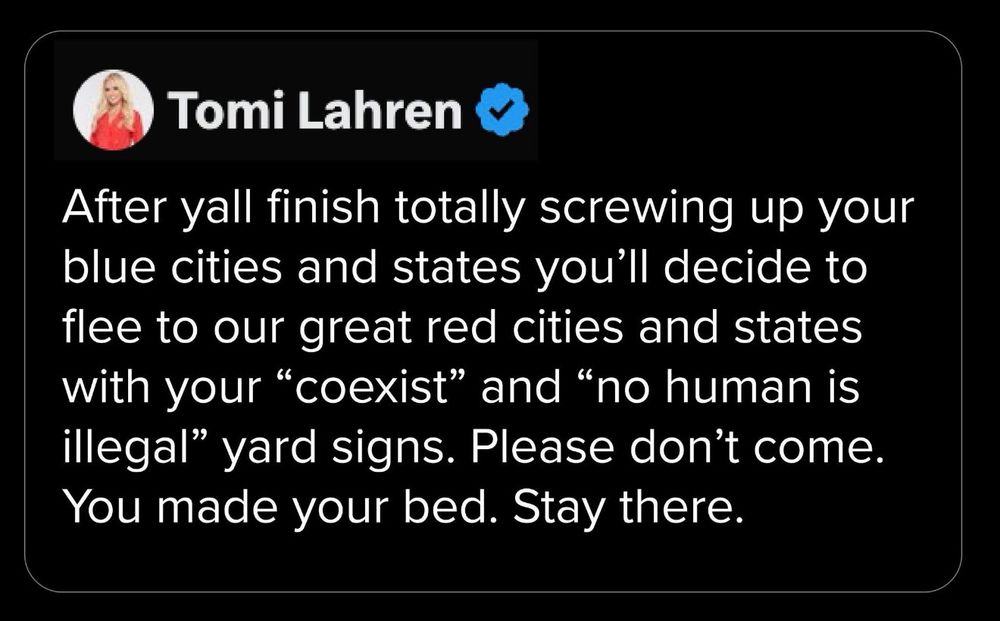Click the closing words "Stay there."
Screen dimensions: 1000x621
point(629,508)
